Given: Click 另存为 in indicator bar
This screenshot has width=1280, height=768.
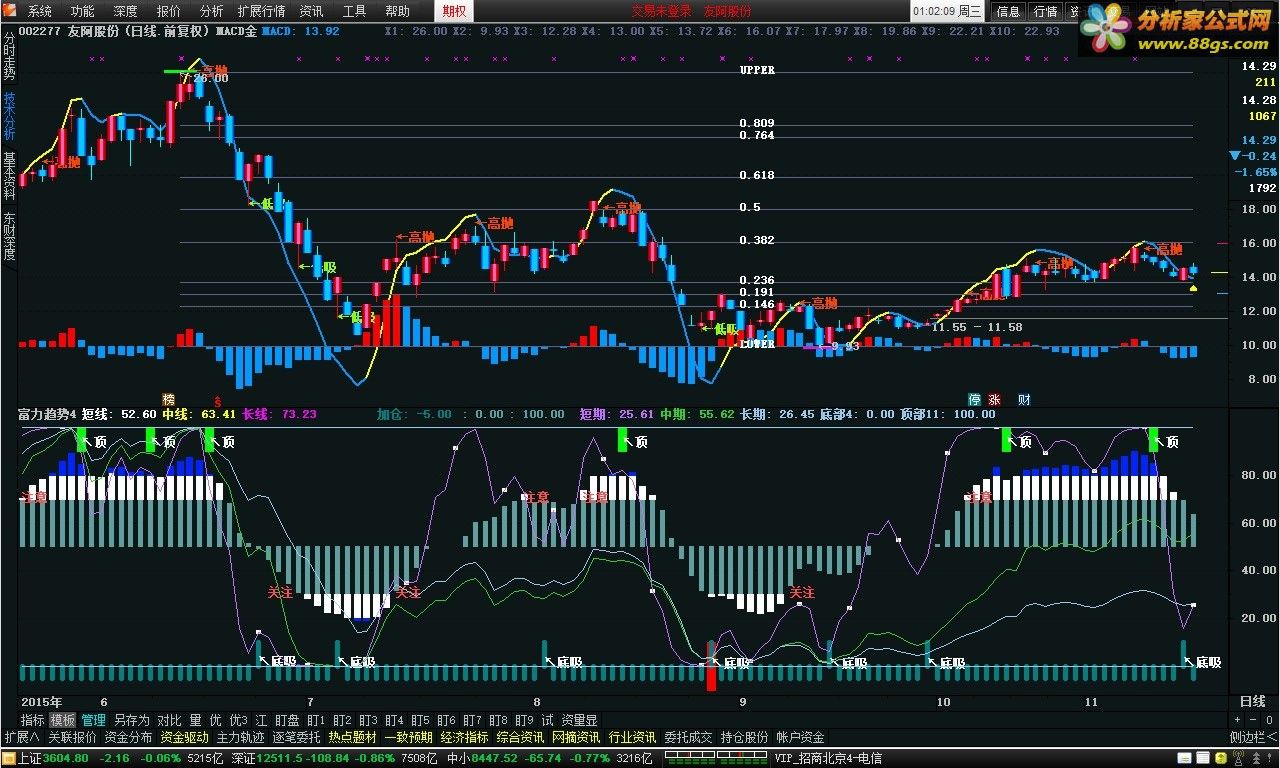Looking at the screenshot, I should (132, 720).
